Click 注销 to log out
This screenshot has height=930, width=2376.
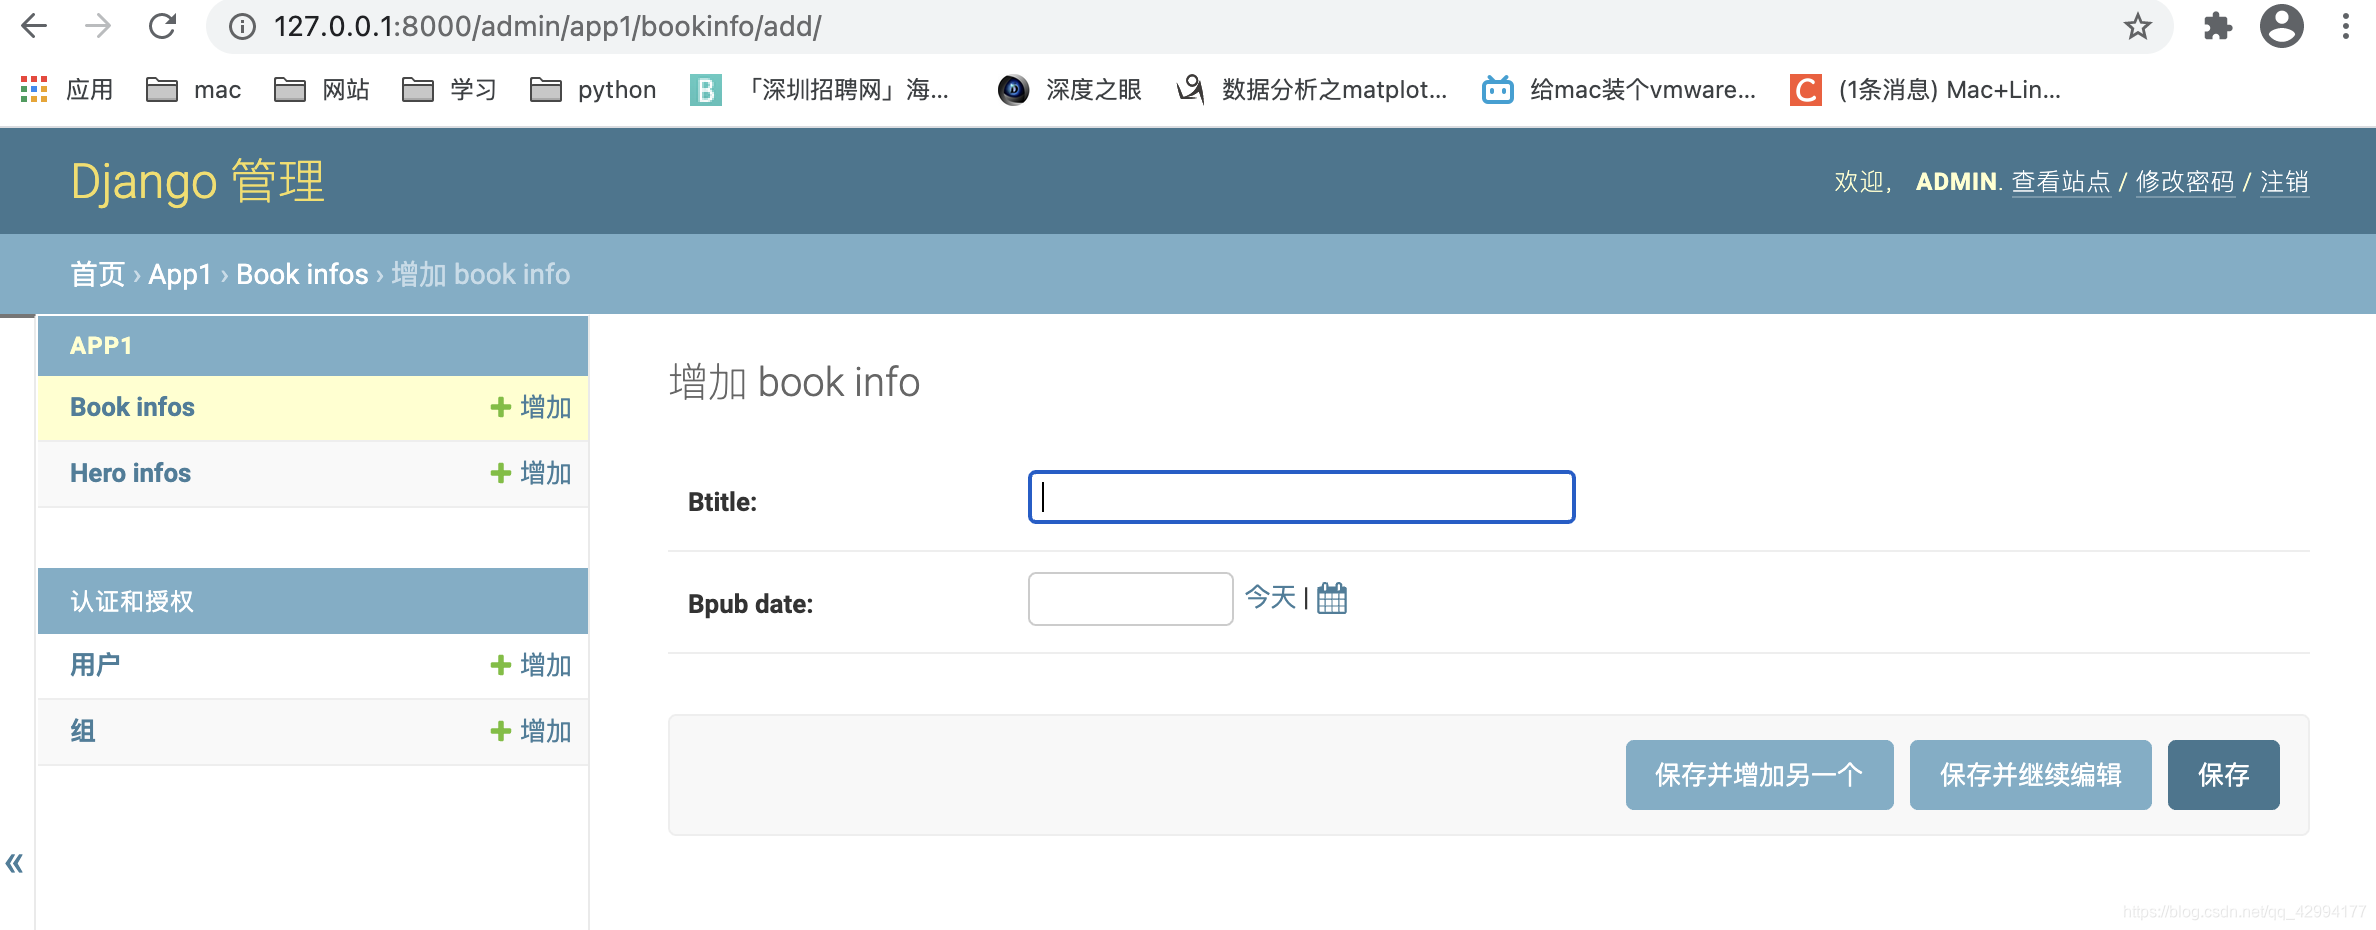pos(2285,182)
